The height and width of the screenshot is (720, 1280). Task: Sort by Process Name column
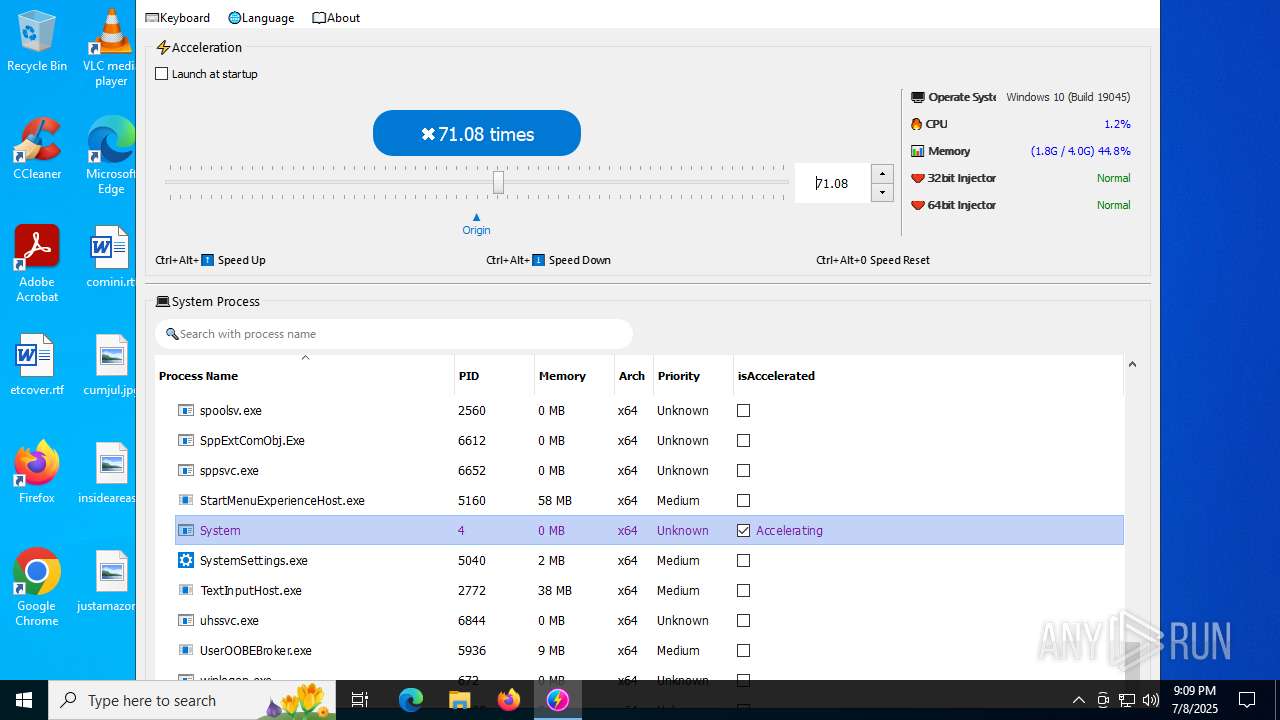coord(305,376)
